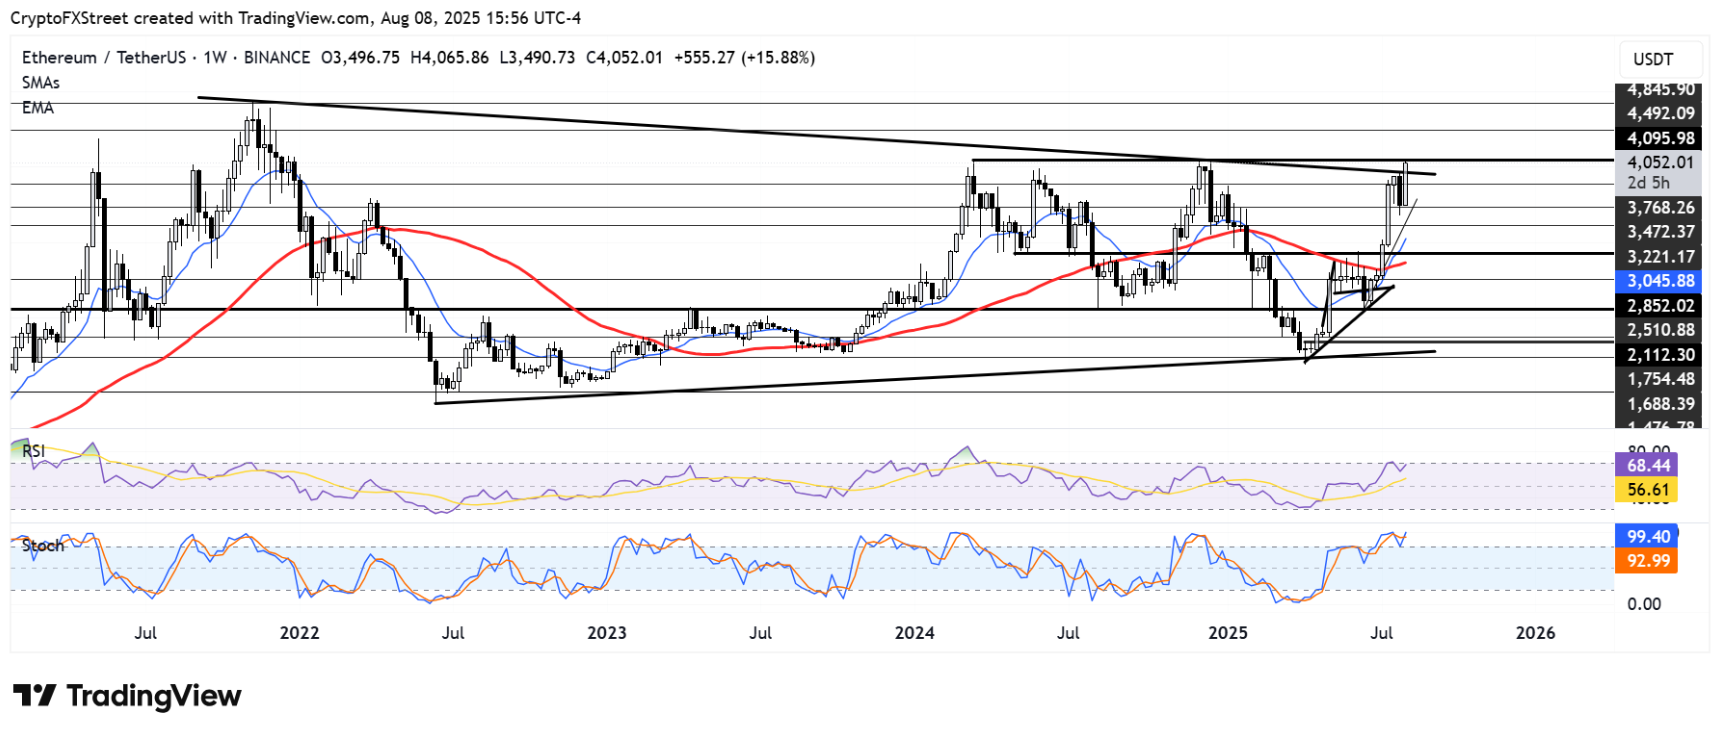Click the current price label 4,052.01
This screenshot has height=735, width=1720.
tap(1660, 162)
